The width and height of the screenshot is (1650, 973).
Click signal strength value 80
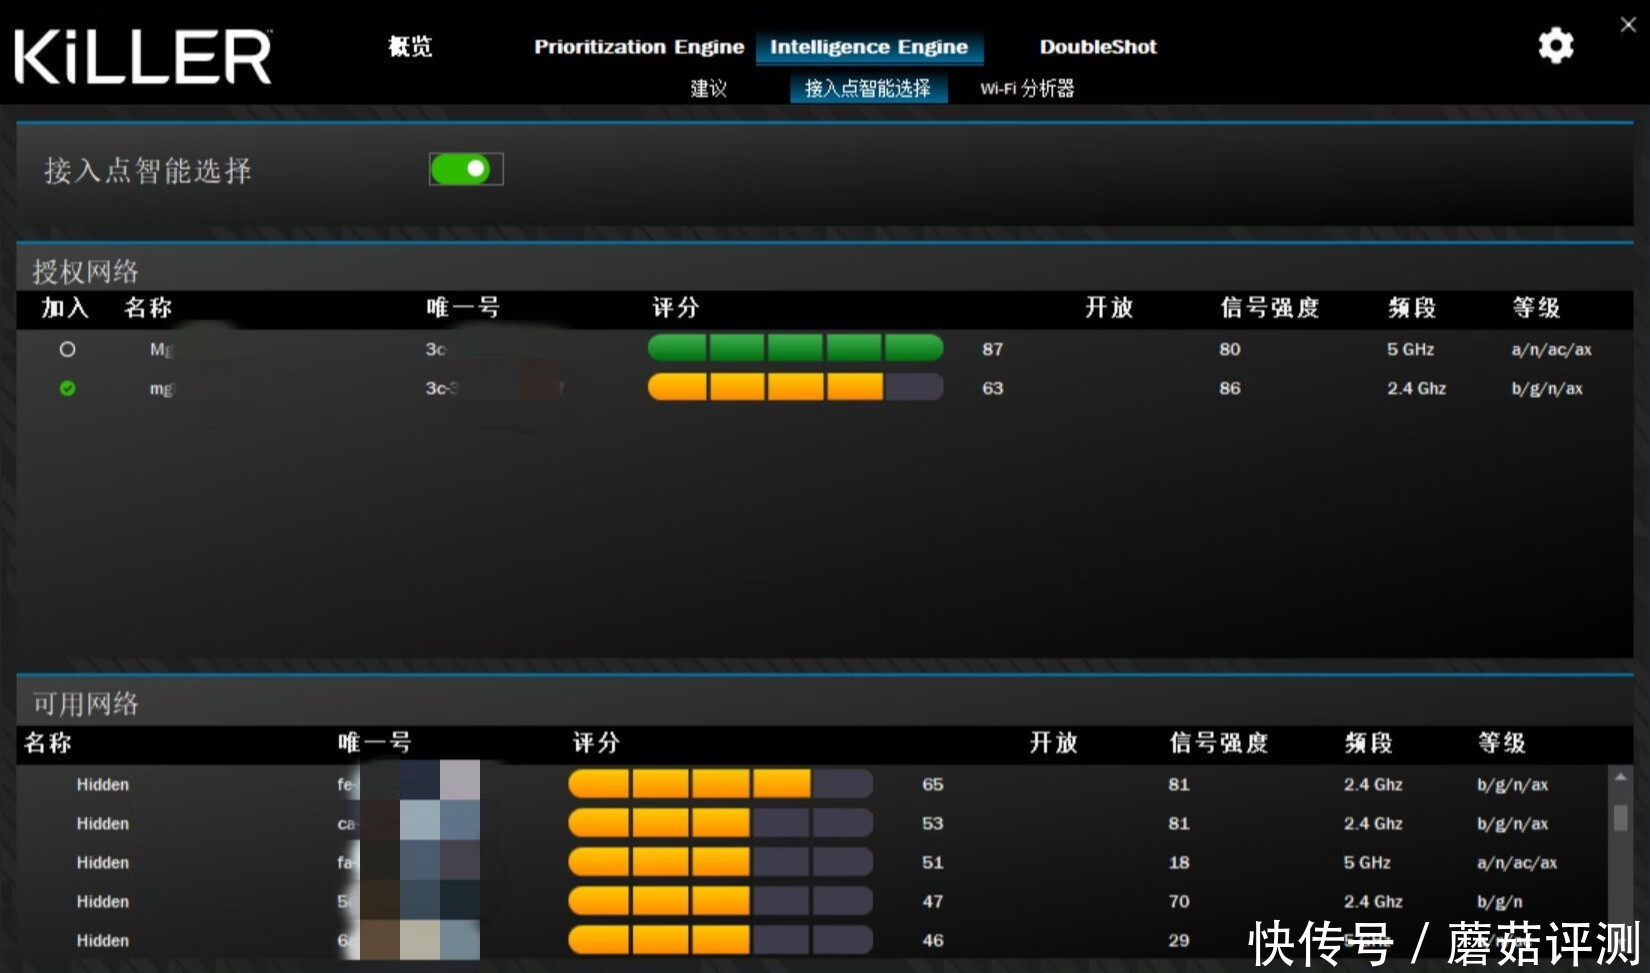pos(1230,349)
